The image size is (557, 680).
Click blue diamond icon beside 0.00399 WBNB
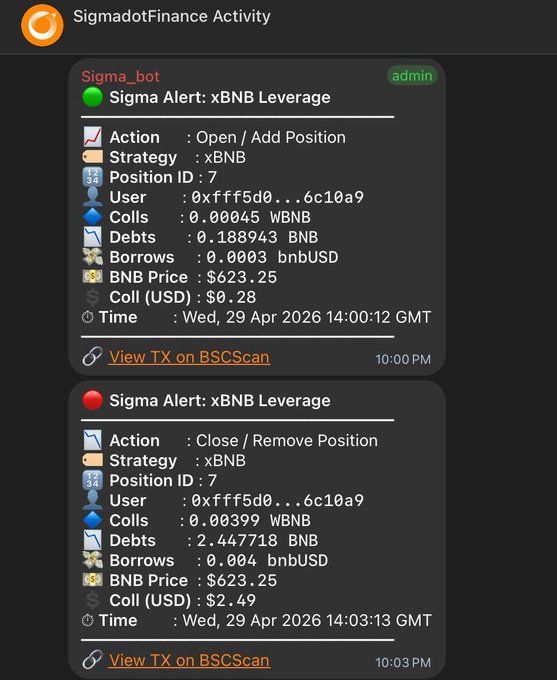[92, 520]
